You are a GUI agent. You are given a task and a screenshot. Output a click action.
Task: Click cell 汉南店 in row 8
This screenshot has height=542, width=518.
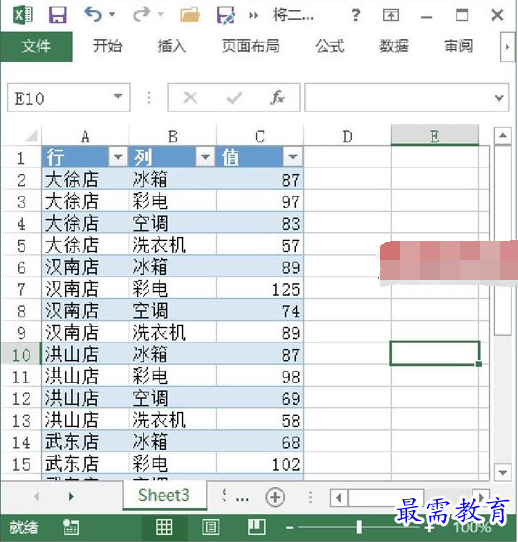[85, 311]
